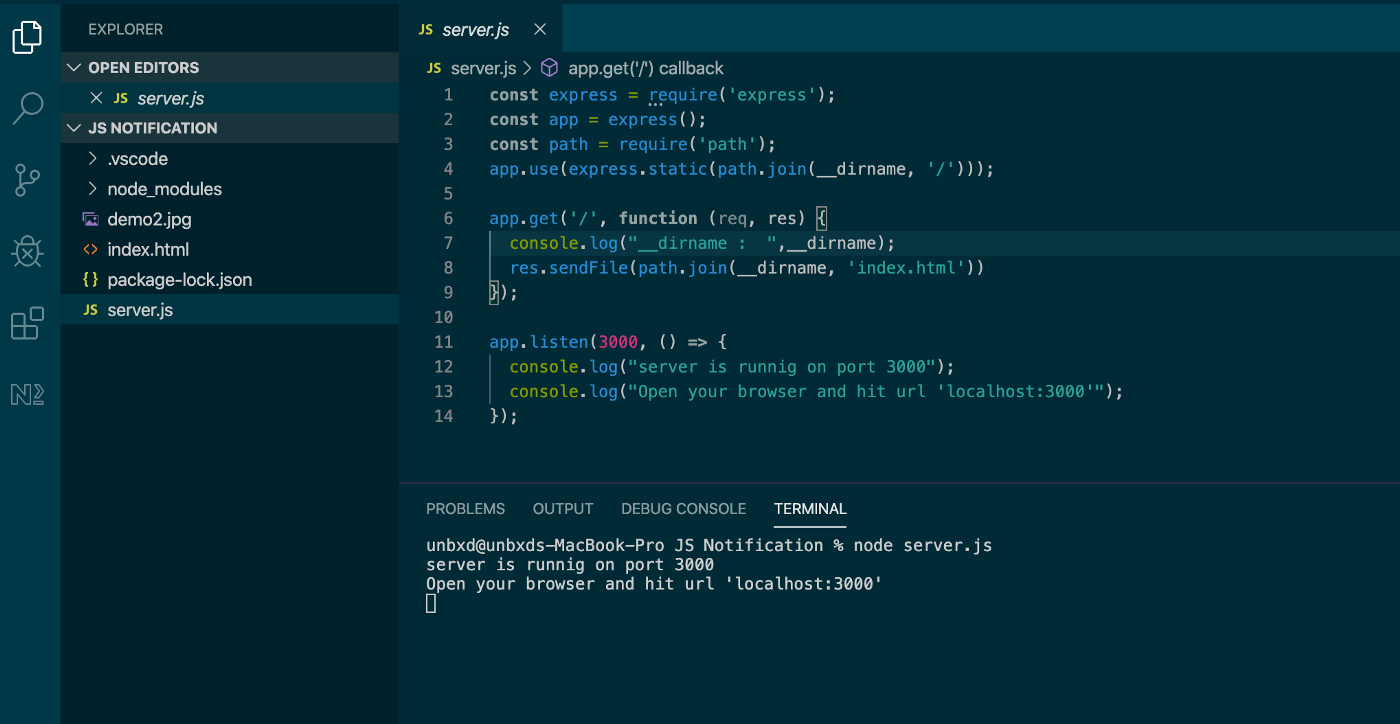Expand the node_modules folder
The height and width of the screenshot is (724, 1400).
click(x=93, y=189)
